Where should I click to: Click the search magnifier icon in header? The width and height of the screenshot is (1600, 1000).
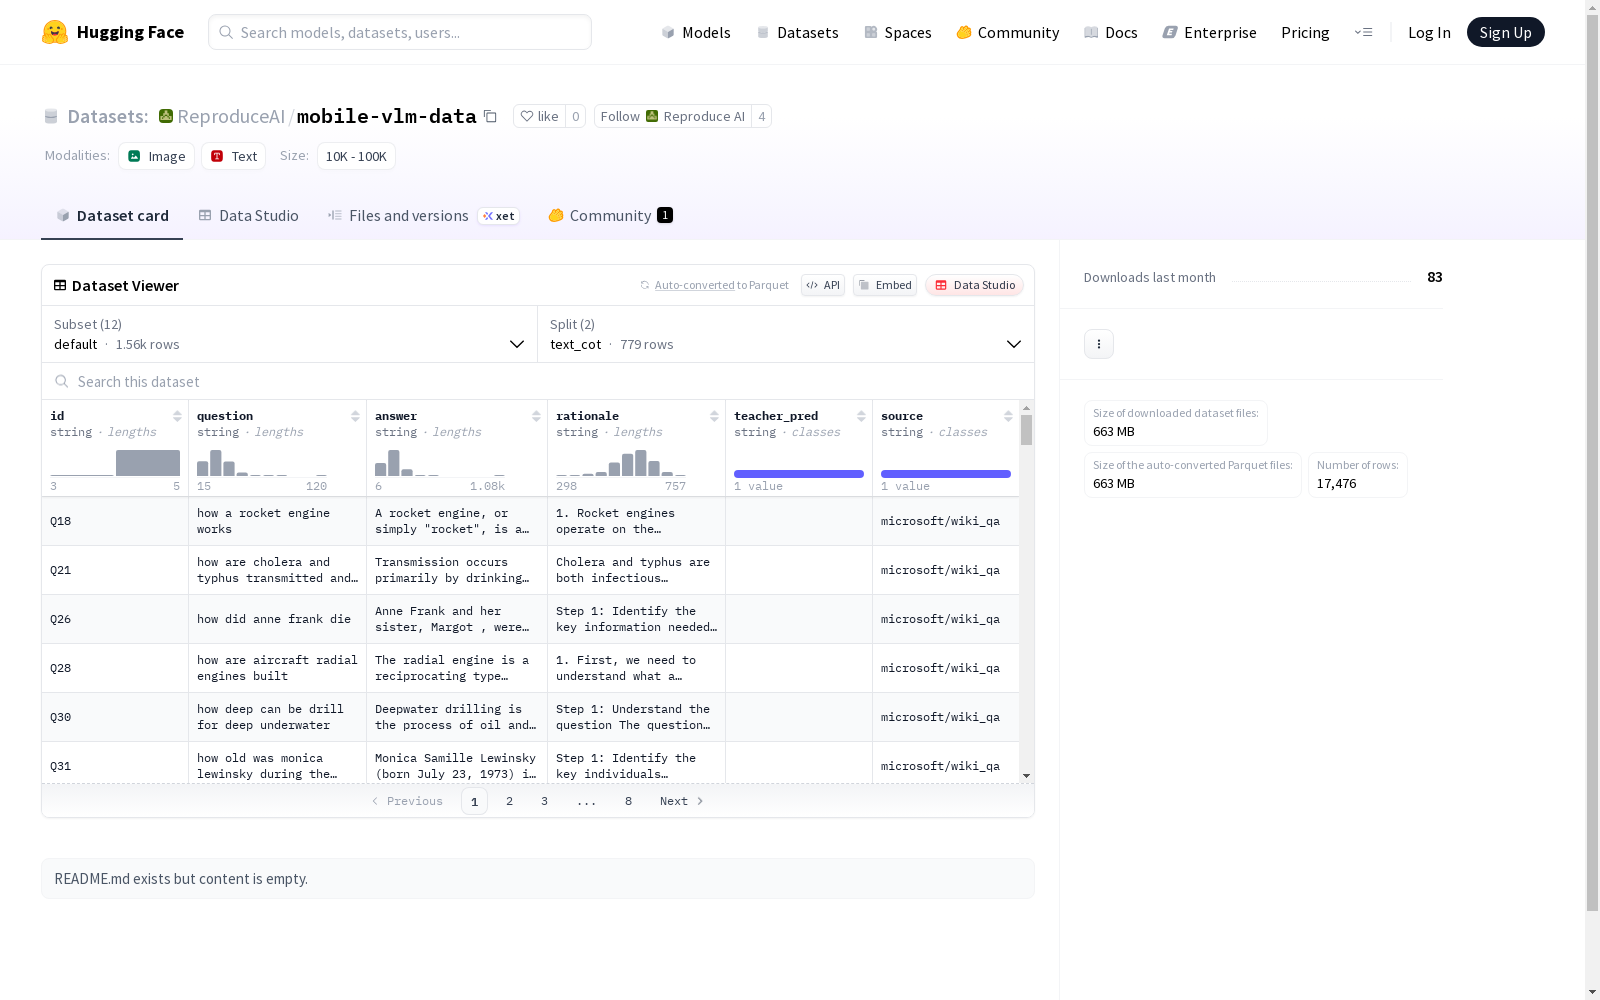[x=226, y=32]
